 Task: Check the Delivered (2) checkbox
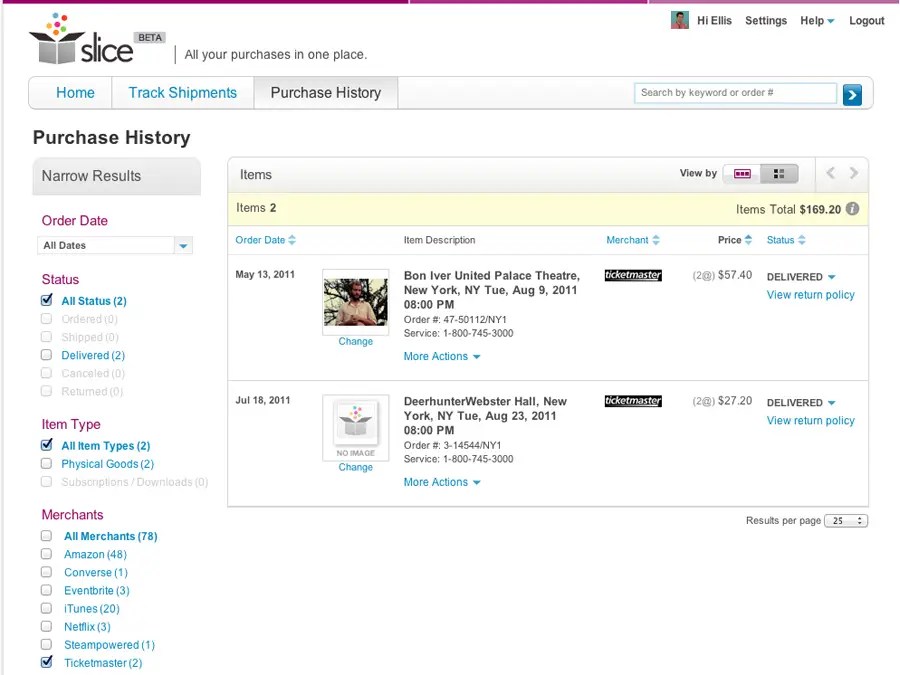(46, 355)
